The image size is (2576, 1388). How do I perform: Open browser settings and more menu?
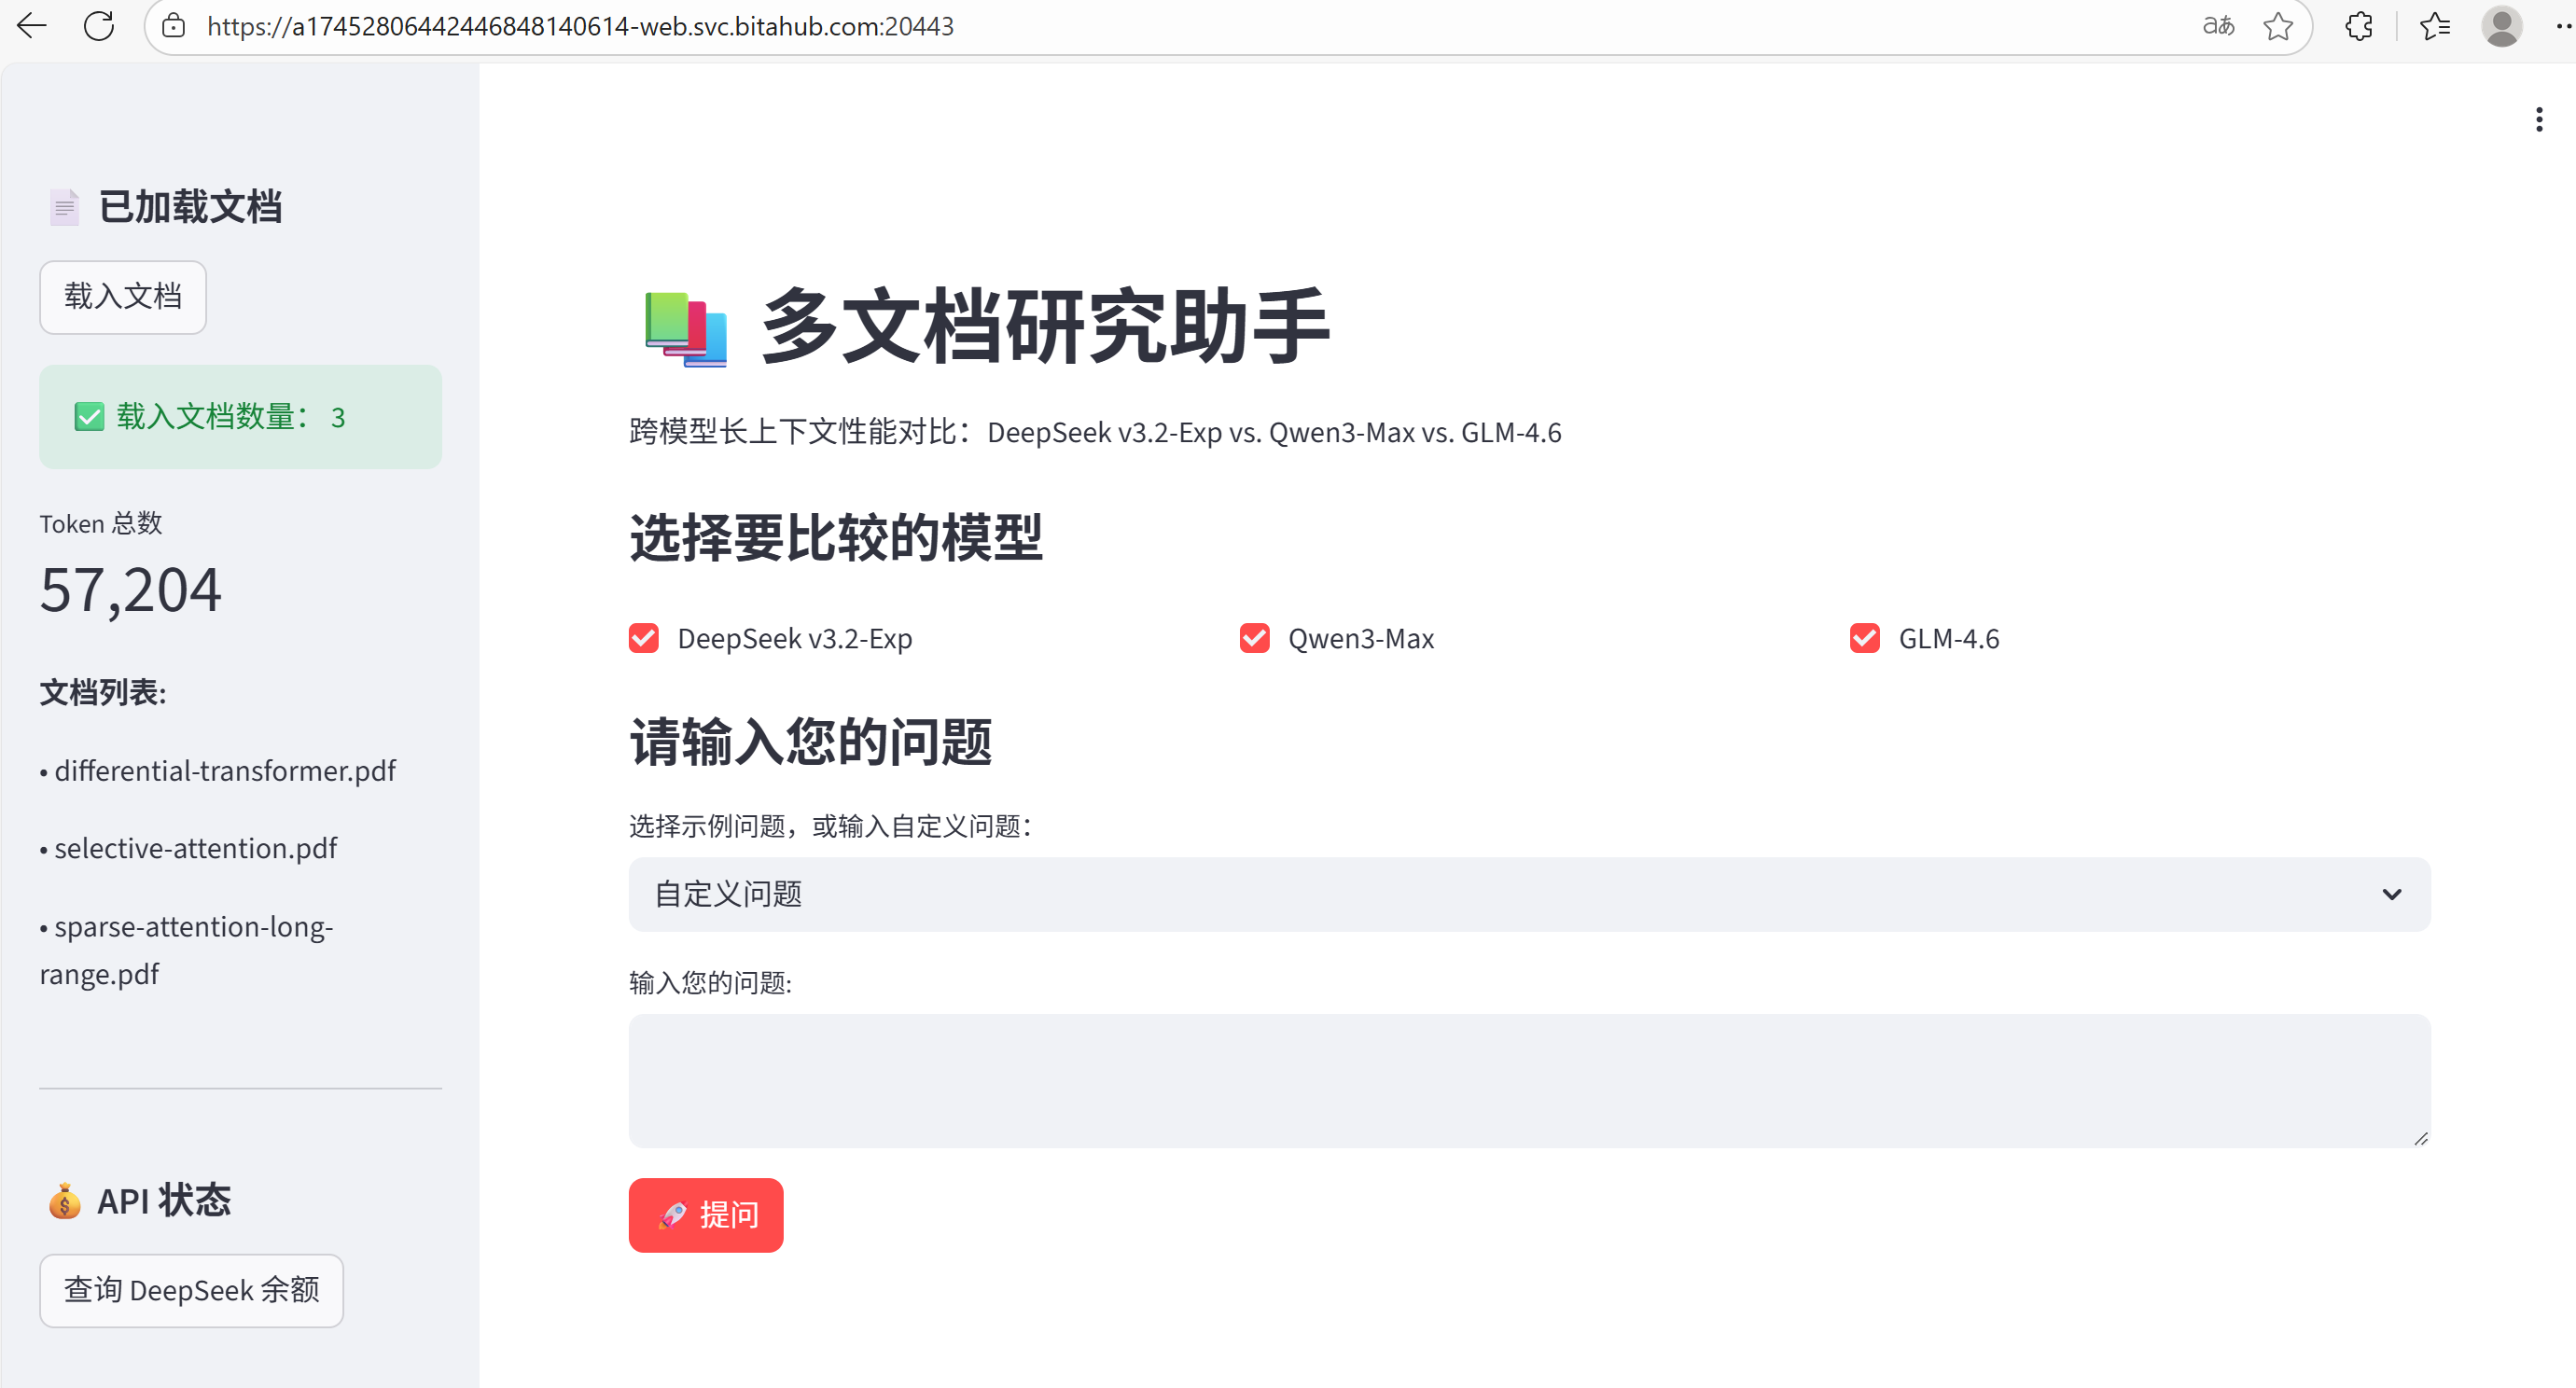[2564, 26]
